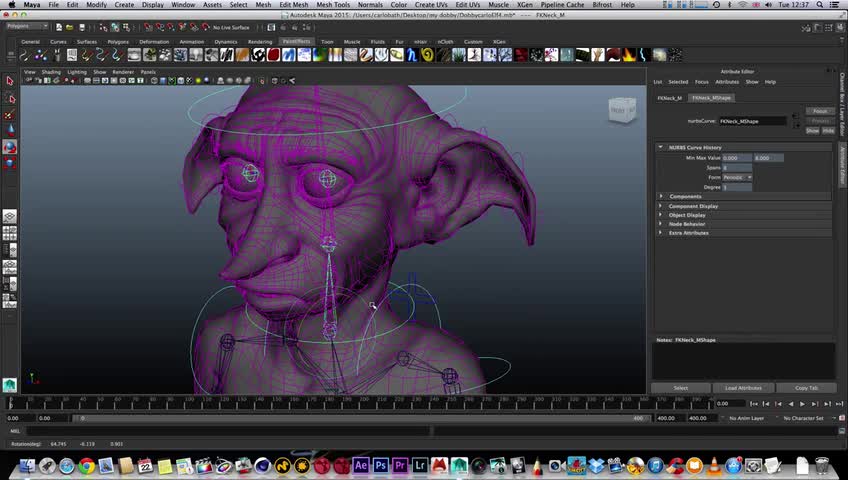Click the red flame Paint Effects brush
Viewport: 848px width, 480px height.
[629, 55]
